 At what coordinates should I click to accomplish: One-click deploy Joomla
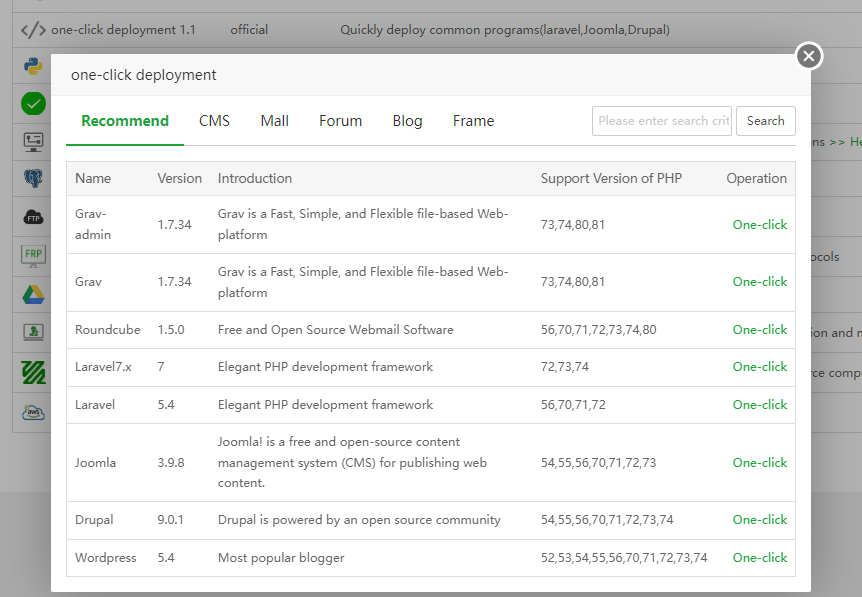759,463
